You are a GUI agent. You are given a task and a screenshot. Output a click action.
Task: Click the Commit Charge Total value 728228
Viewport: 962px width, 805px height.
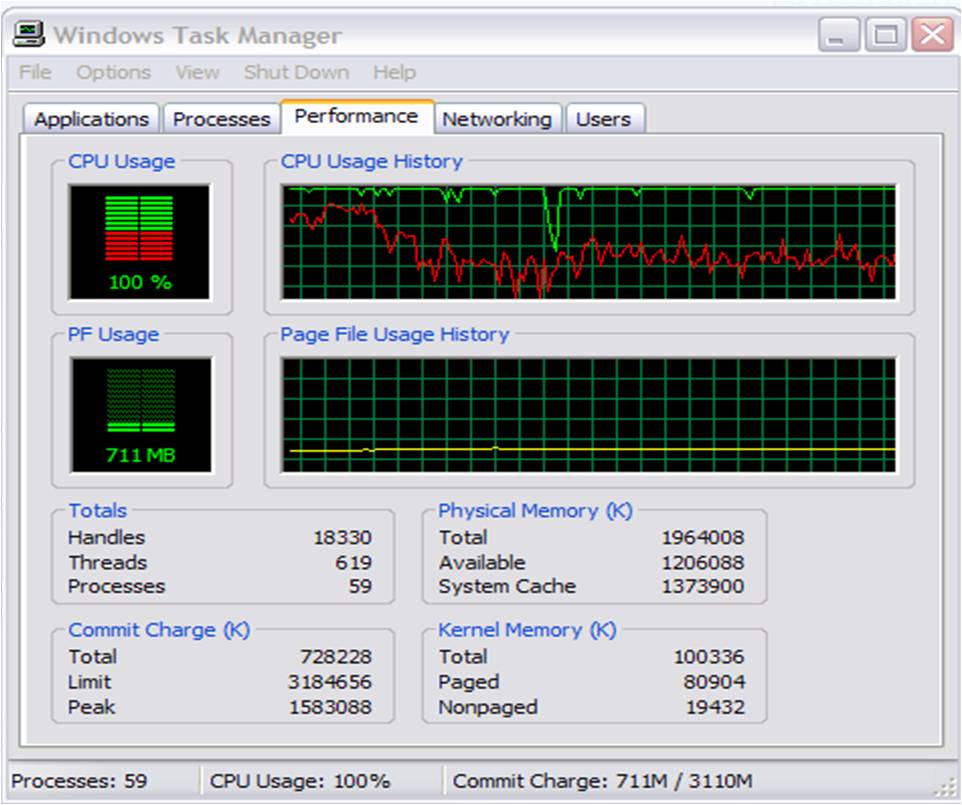[x=336, y=657]
